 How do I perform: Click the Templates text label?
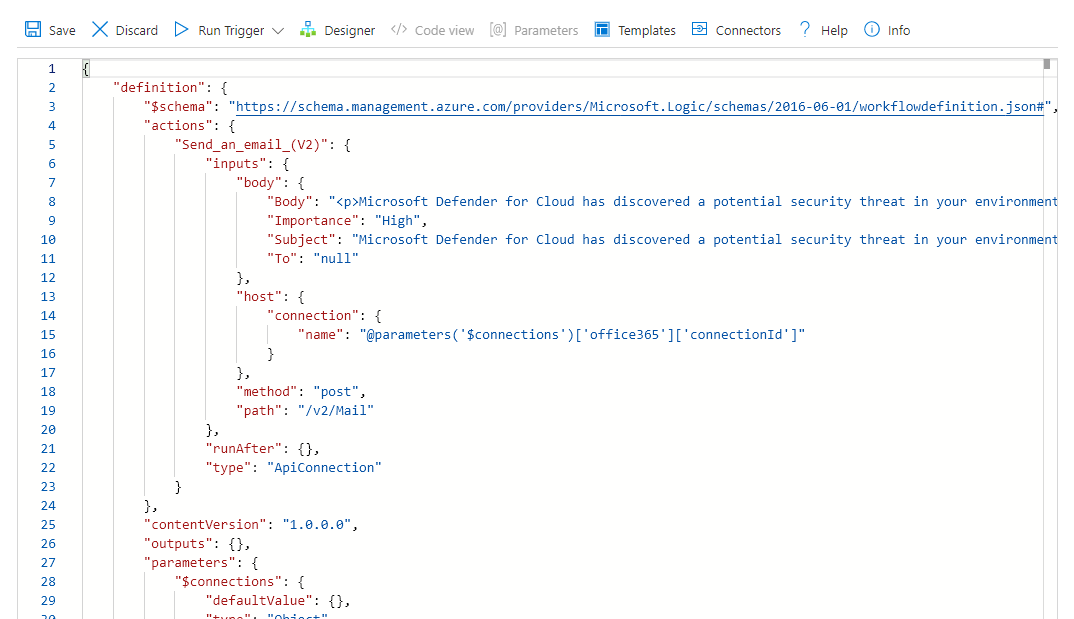[647, 31]
